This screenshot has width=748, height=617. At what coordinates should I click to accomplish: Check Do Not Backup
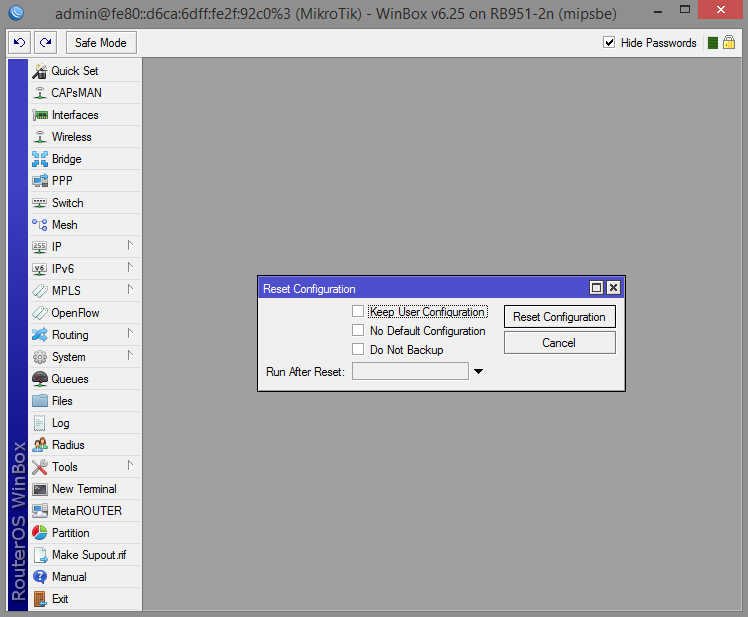coord(358,349)
